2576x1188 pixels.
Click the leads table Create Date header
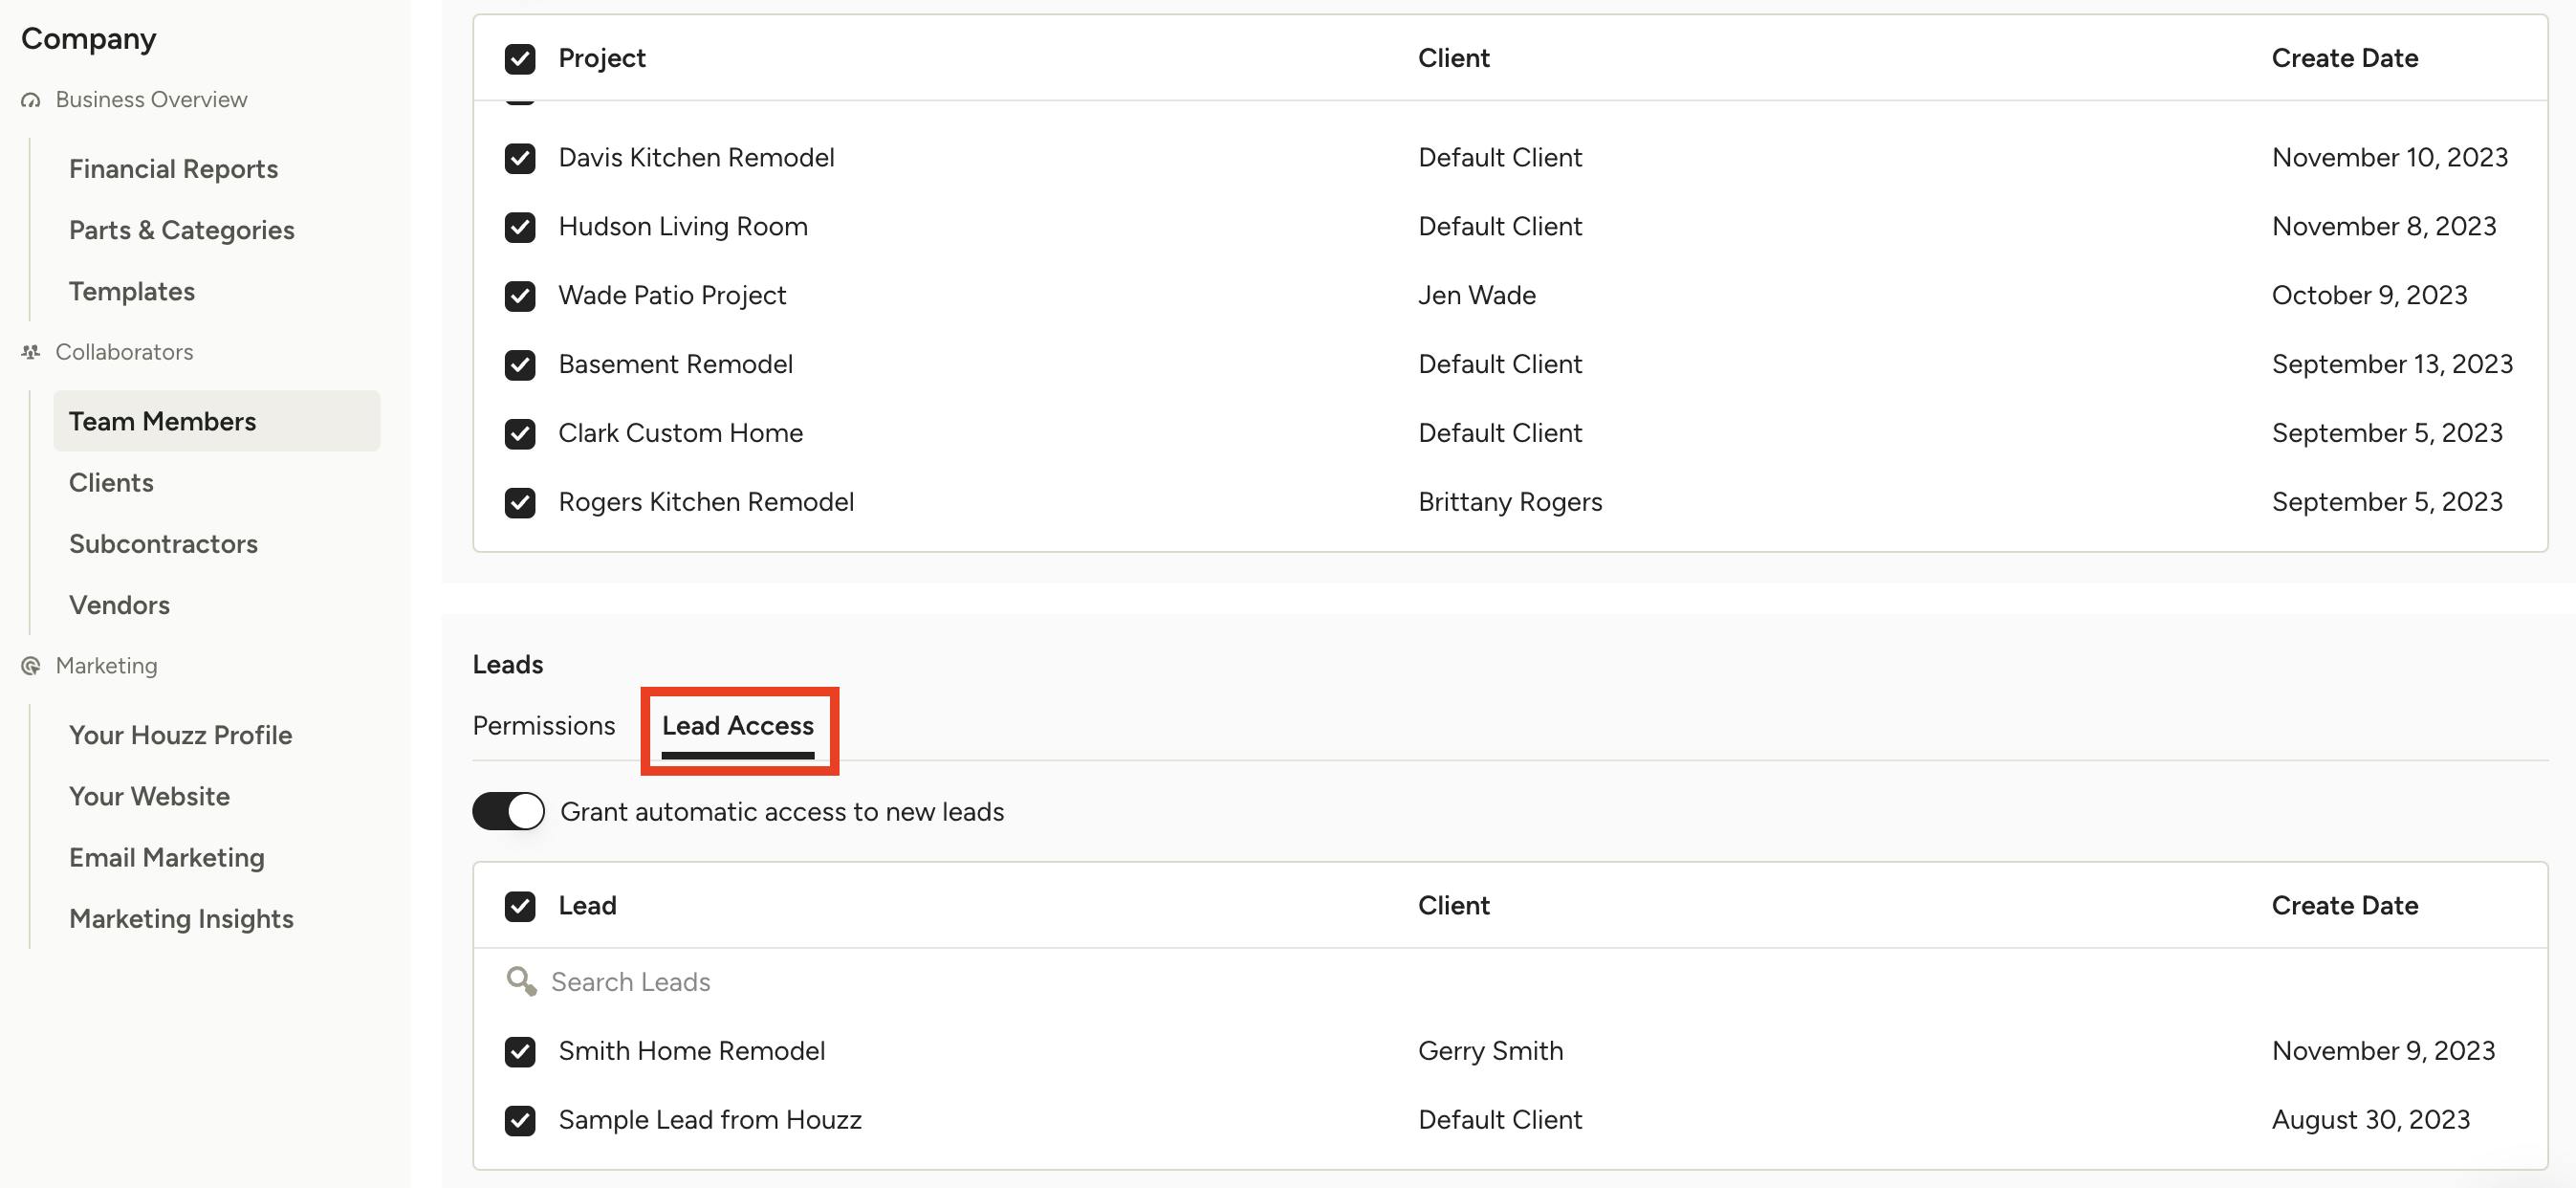tap(2345, 906)
